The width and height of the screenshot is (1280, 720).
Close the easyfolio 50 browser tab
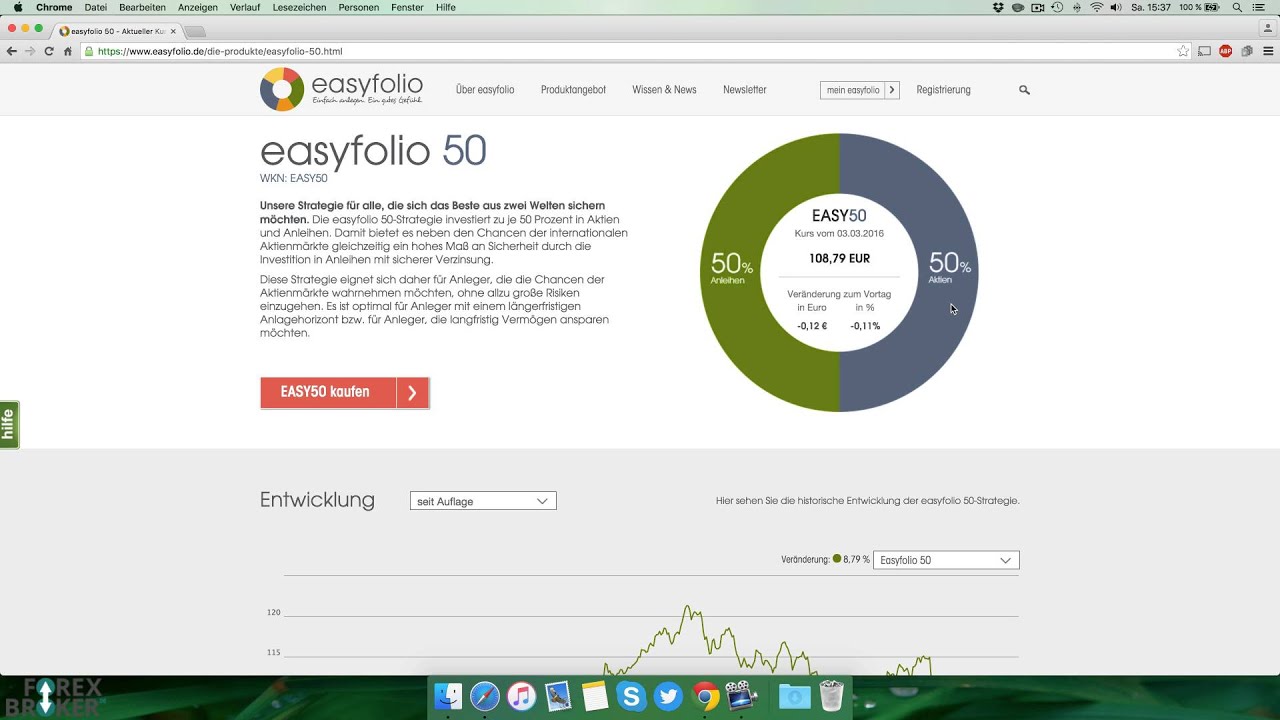[x=173, y=31]
